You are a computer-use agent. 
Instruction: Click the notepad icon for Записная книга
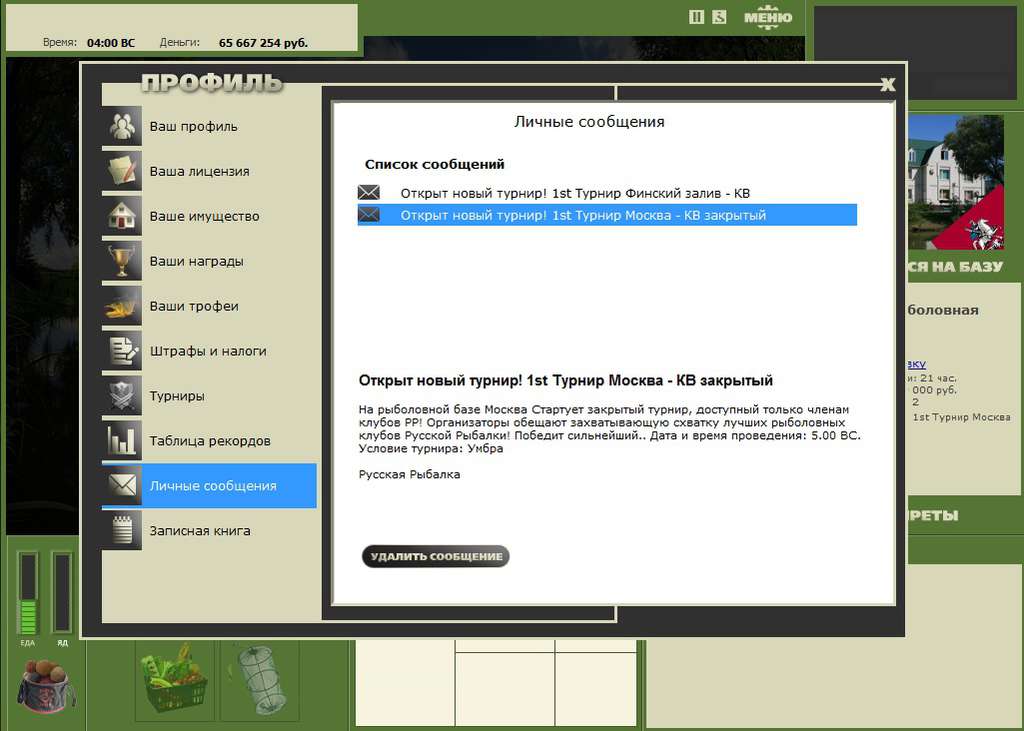122,530
